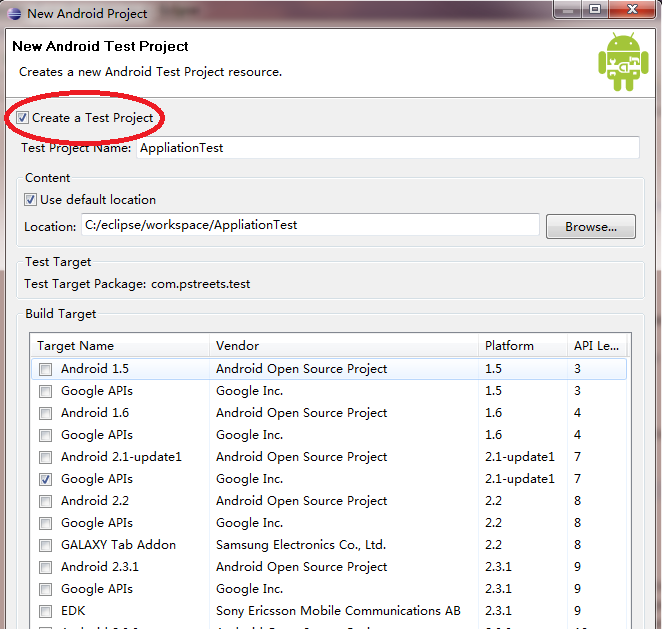Select Samsung Electronics Co., Ltd. vendor cell
The height and width of the screenshot is (629, 662).
[301, 545]
